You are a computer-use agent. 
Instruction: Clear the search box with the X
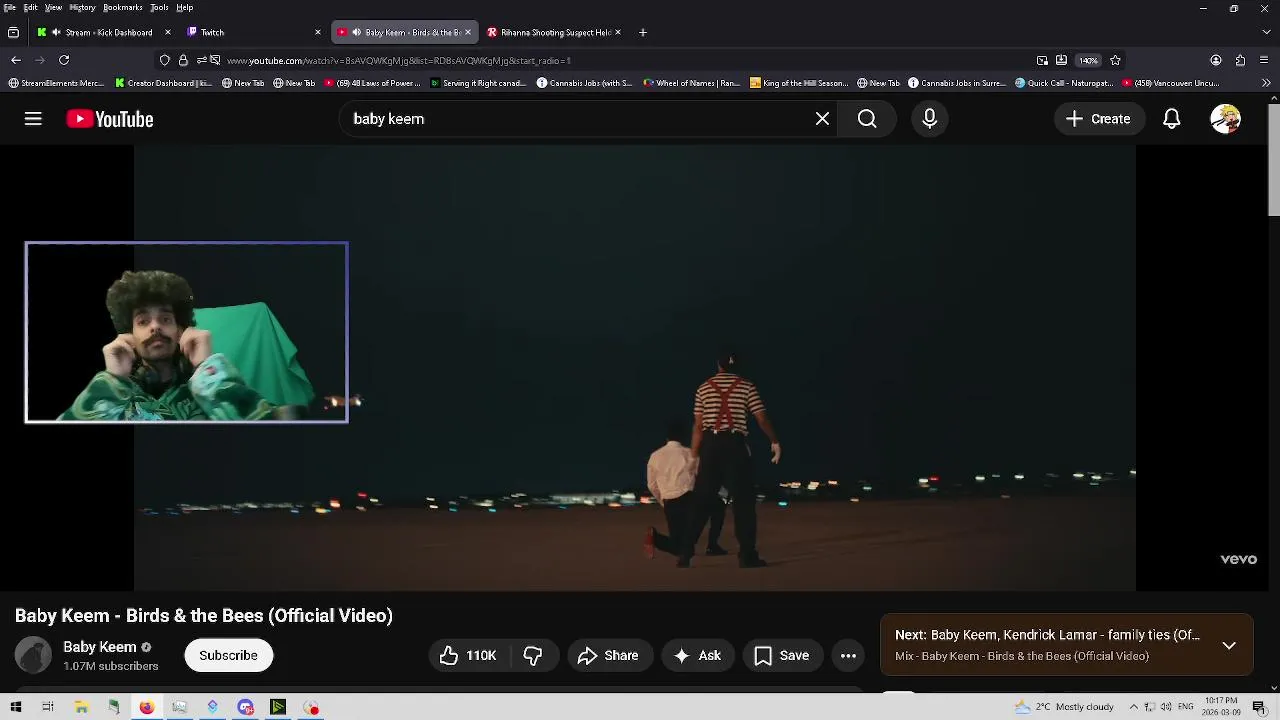[822, 119]
